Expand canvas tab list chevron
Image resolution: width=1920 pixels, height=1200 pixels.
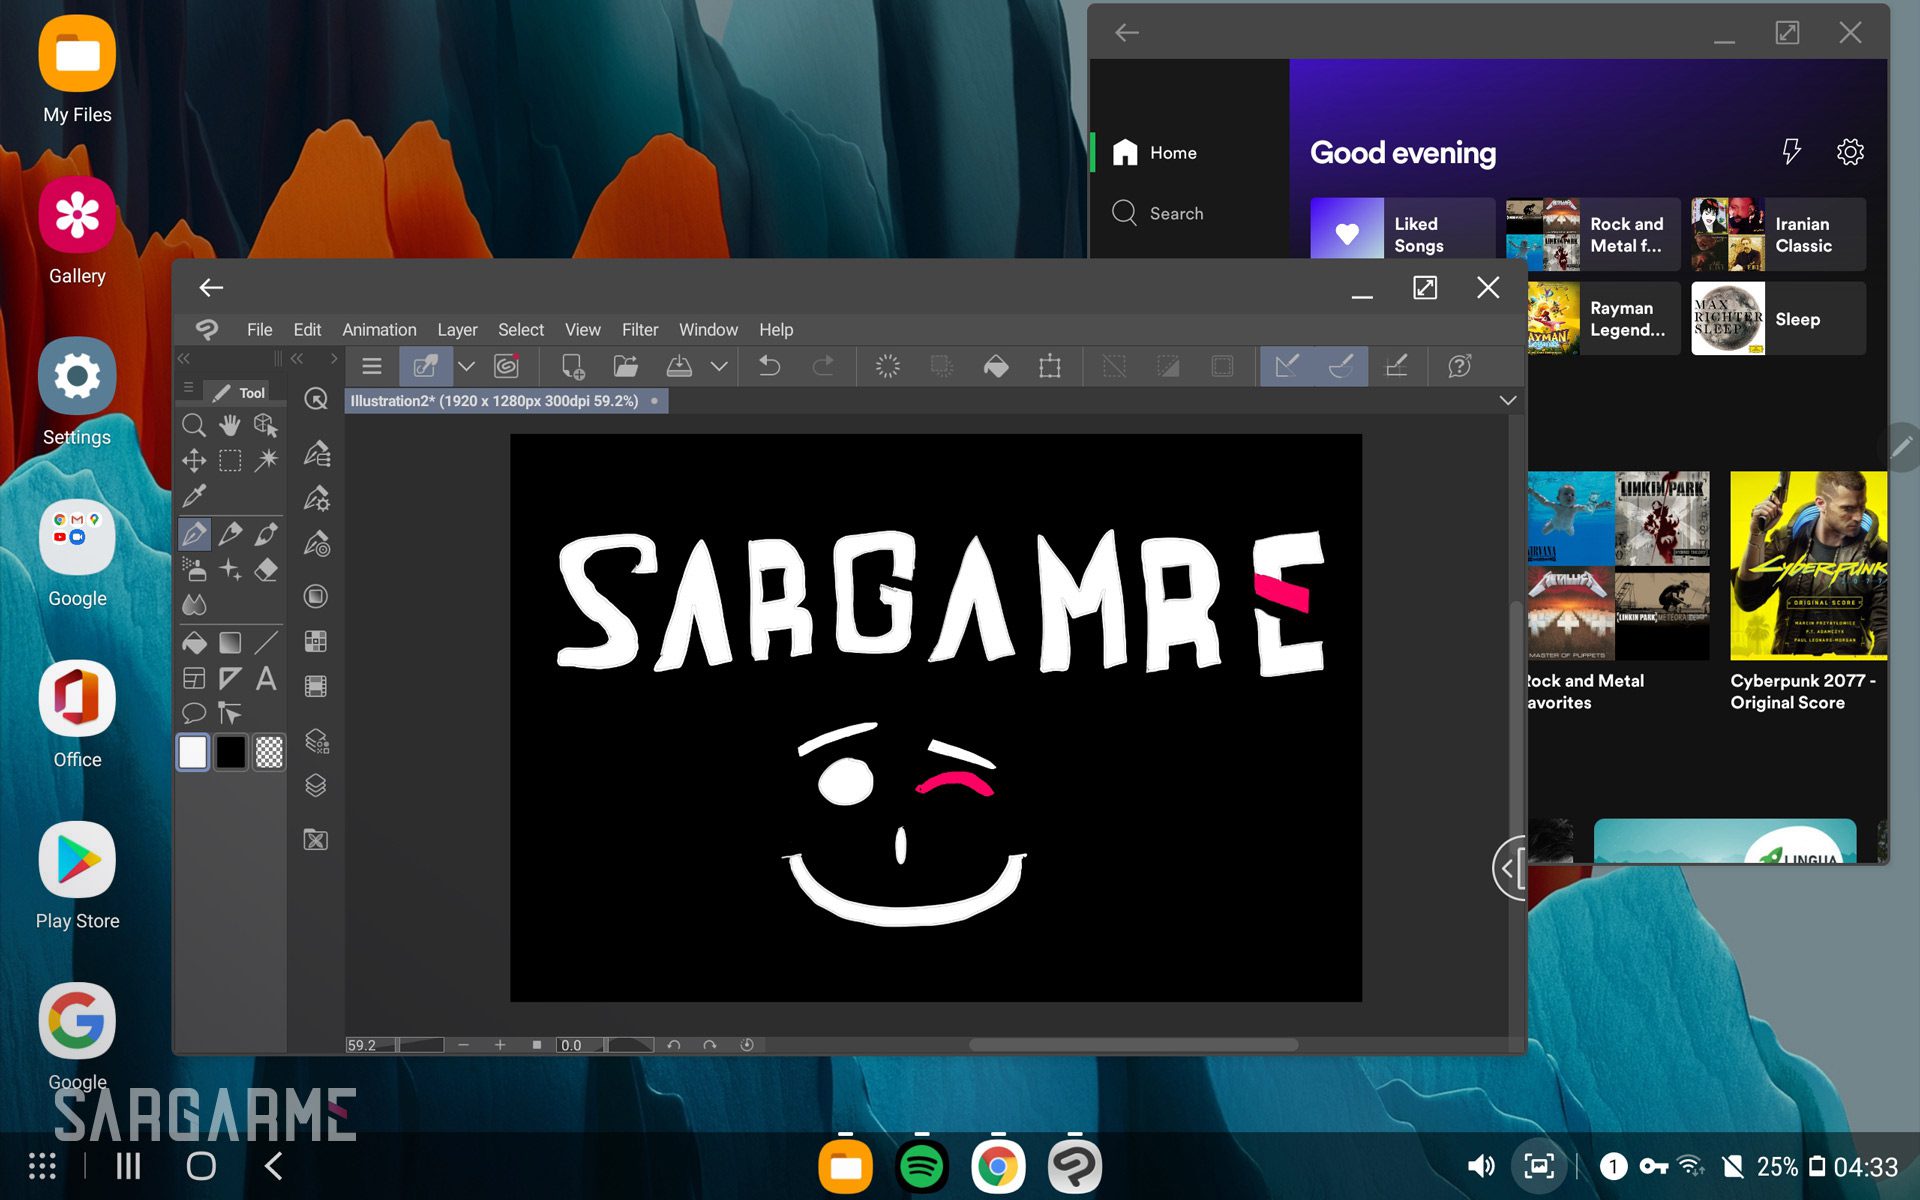(1508, 401)
